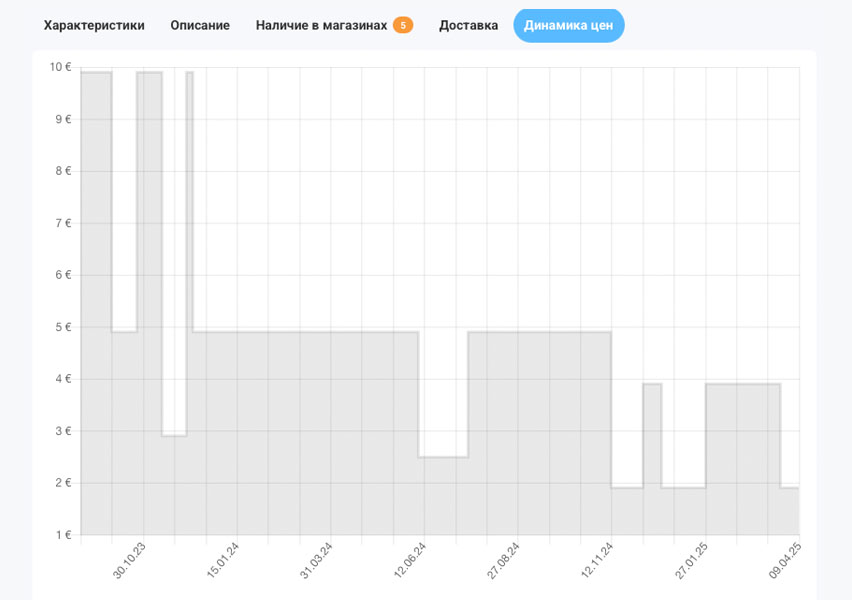This screenshot has width=852, height=600.
Task: Click the final 09.04.25 date label
Action: click(785, 560)
